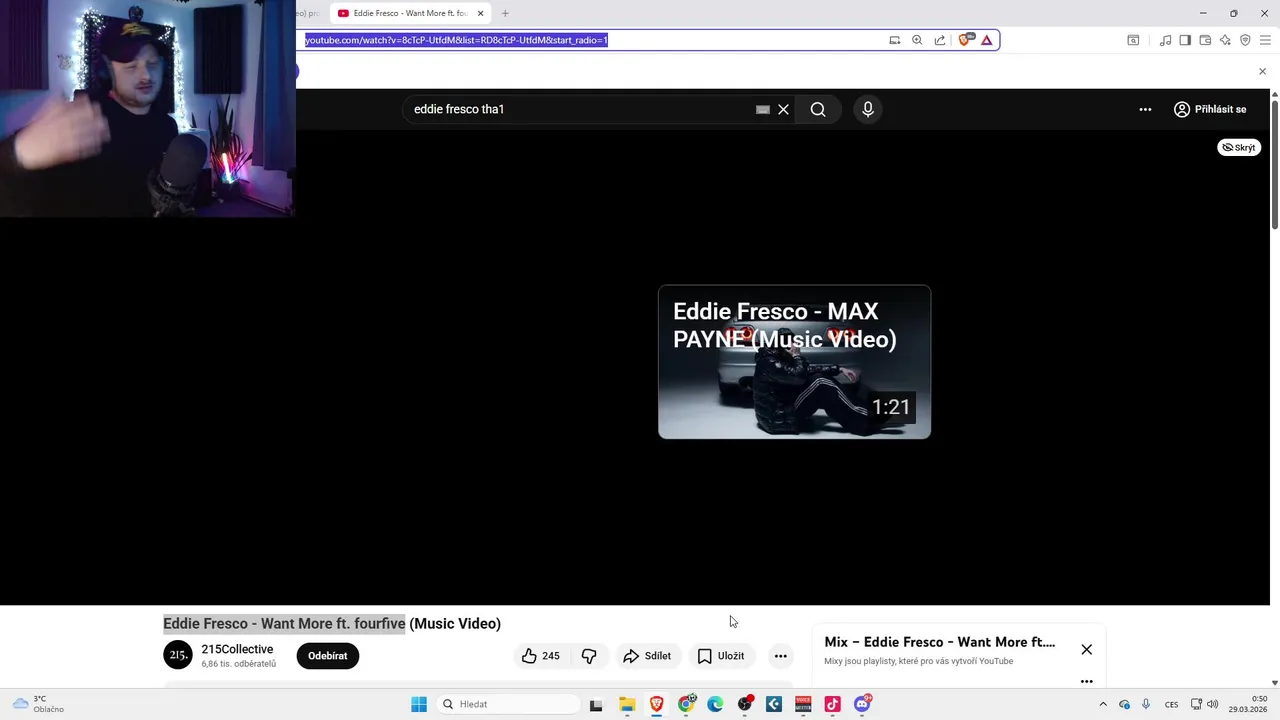Open Brave Rewards triangle icon
Screen dimensions: 1280x720
click(986, 40)
